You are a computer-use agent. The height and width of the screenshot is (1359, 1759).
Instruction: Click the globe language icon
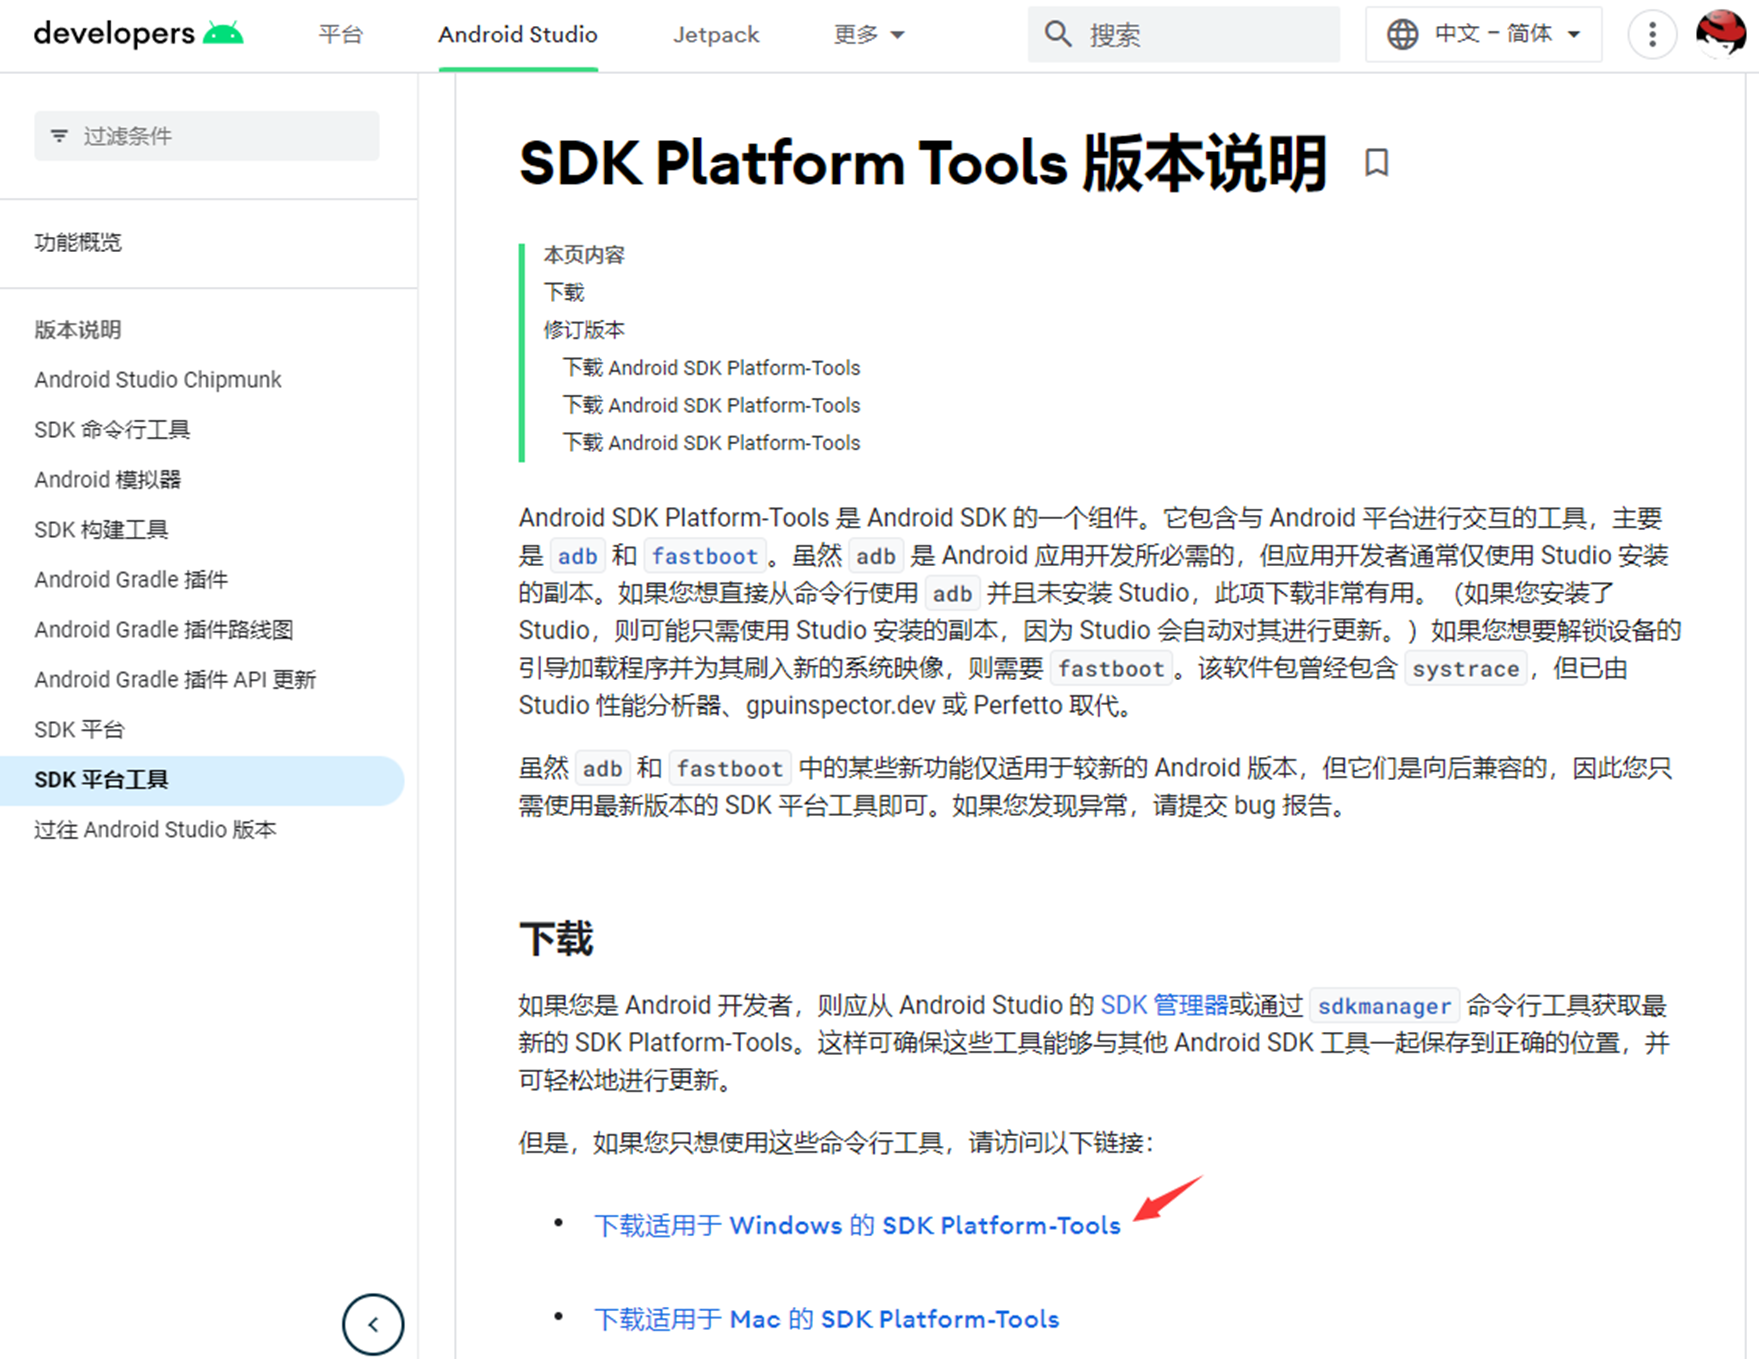1402,35
